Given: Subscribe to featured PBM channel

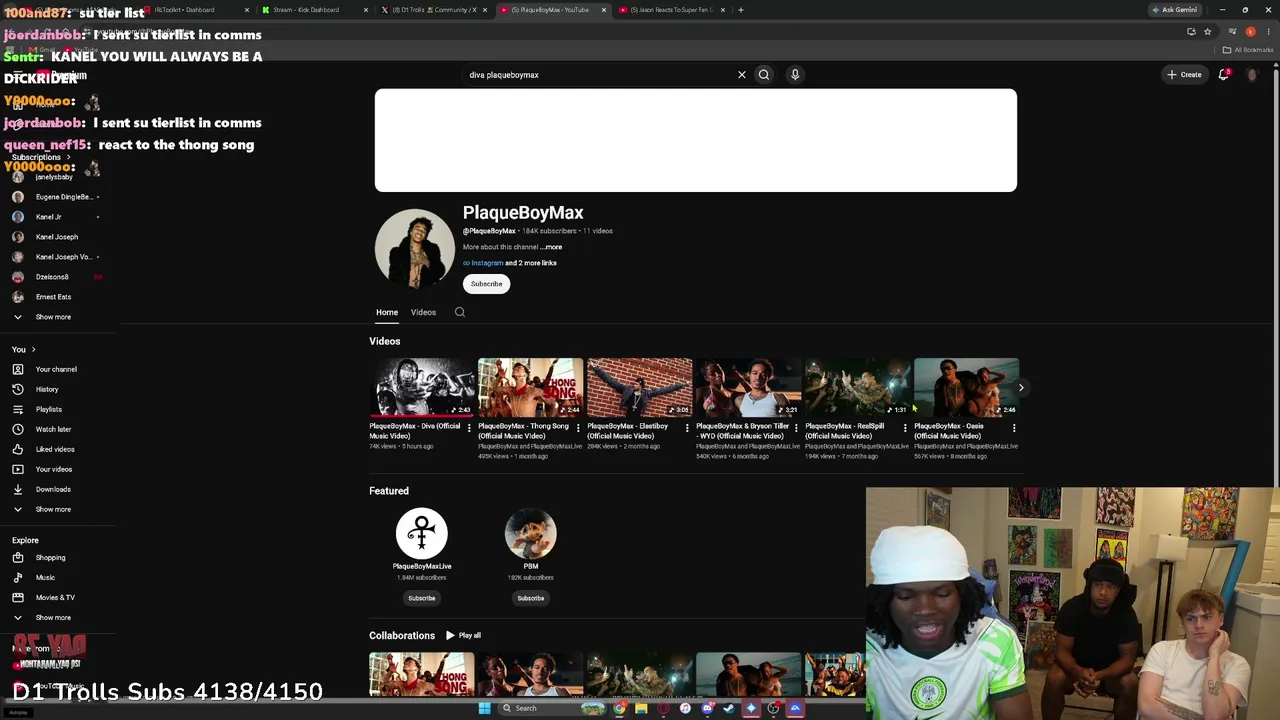Looking at the screenshot, I should click(x=531, y=598).
